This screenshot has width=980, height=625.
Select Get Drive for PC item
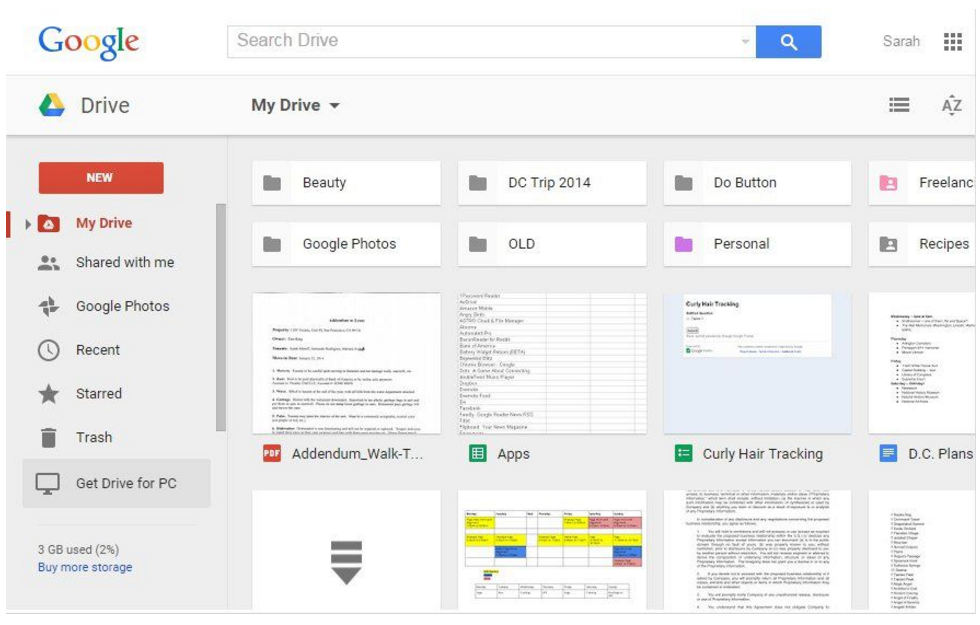click(116, 483)
